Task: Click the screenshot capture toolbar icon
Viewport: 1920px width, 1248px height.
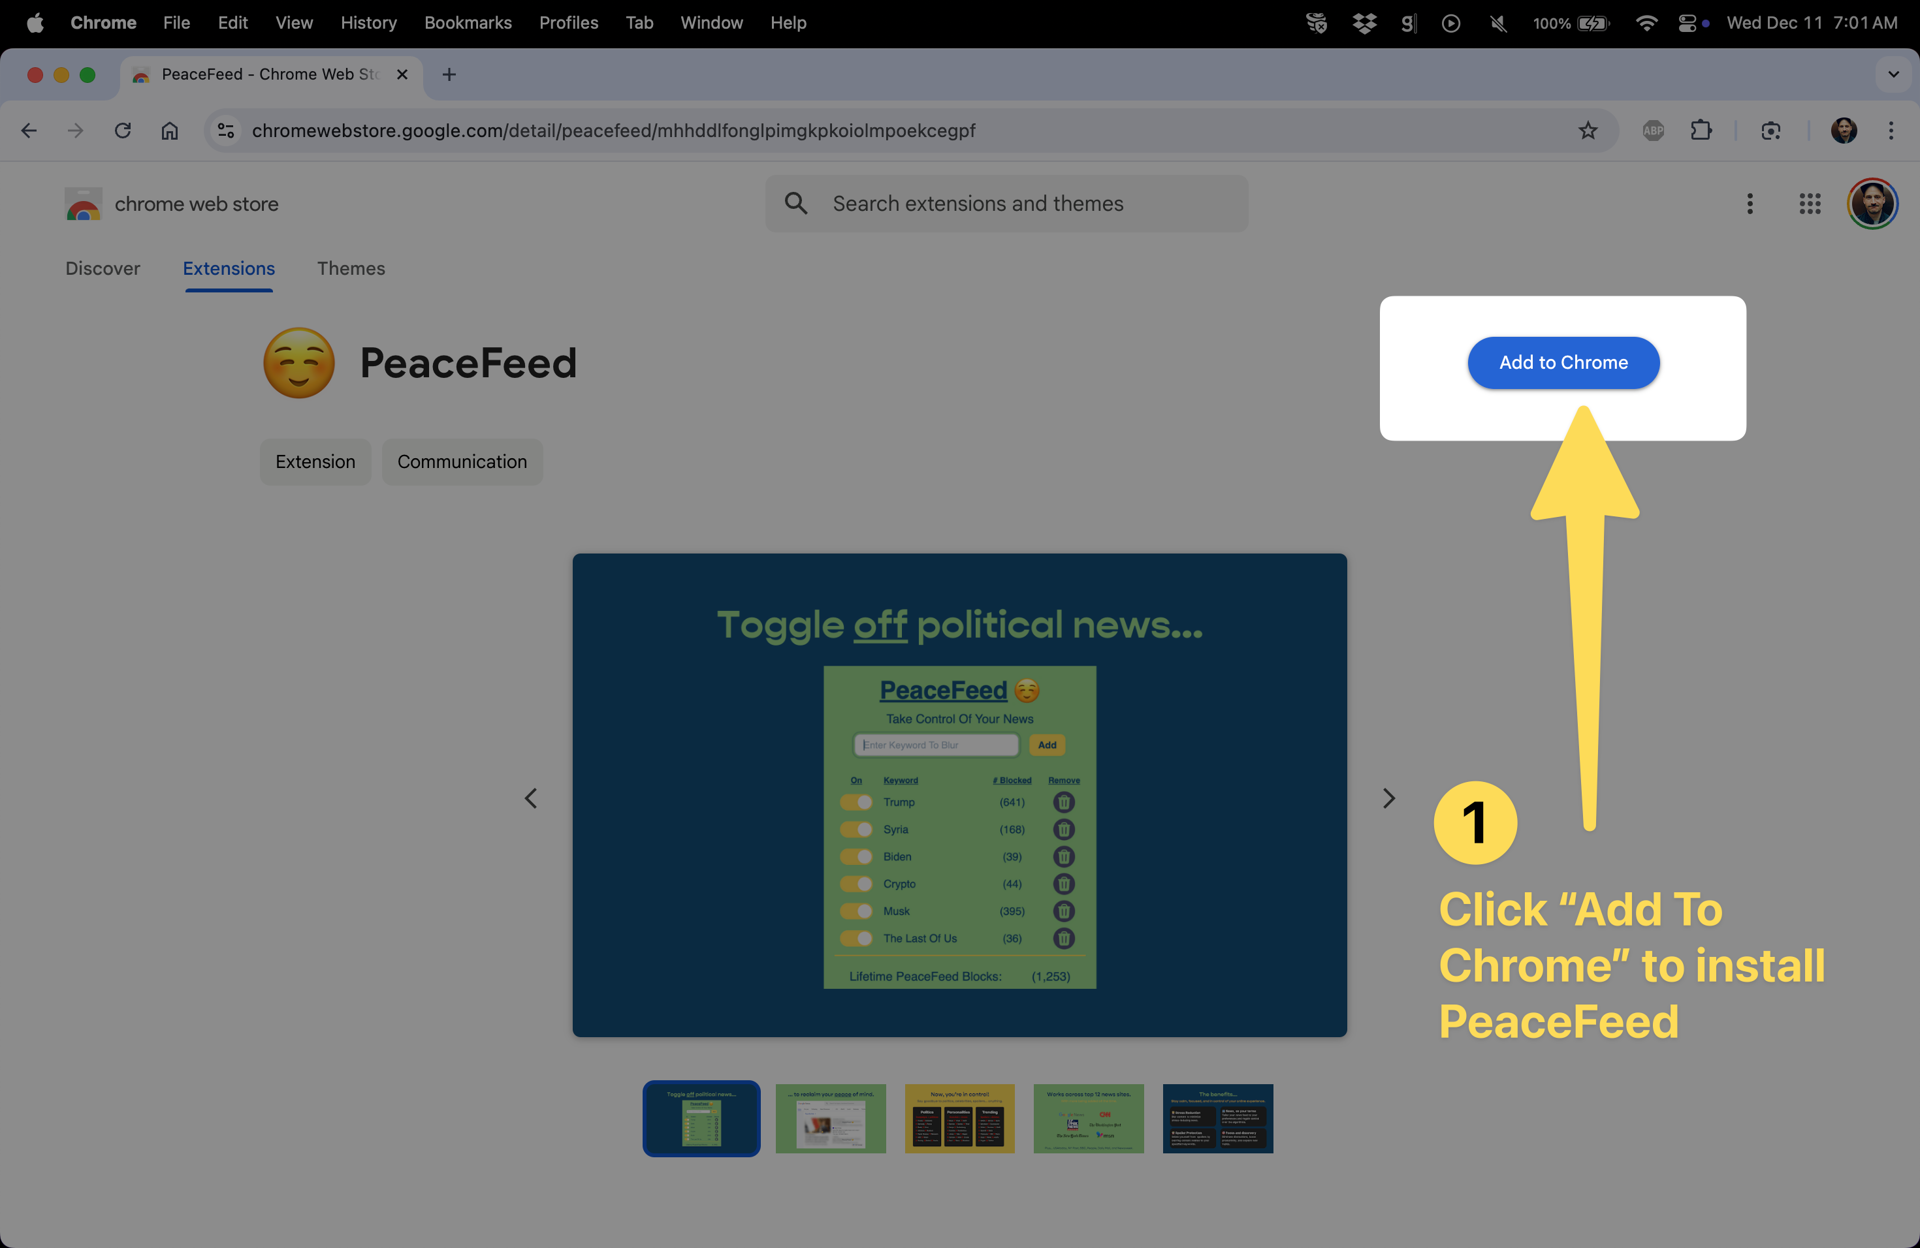Action: click(x=1770, y=131)
